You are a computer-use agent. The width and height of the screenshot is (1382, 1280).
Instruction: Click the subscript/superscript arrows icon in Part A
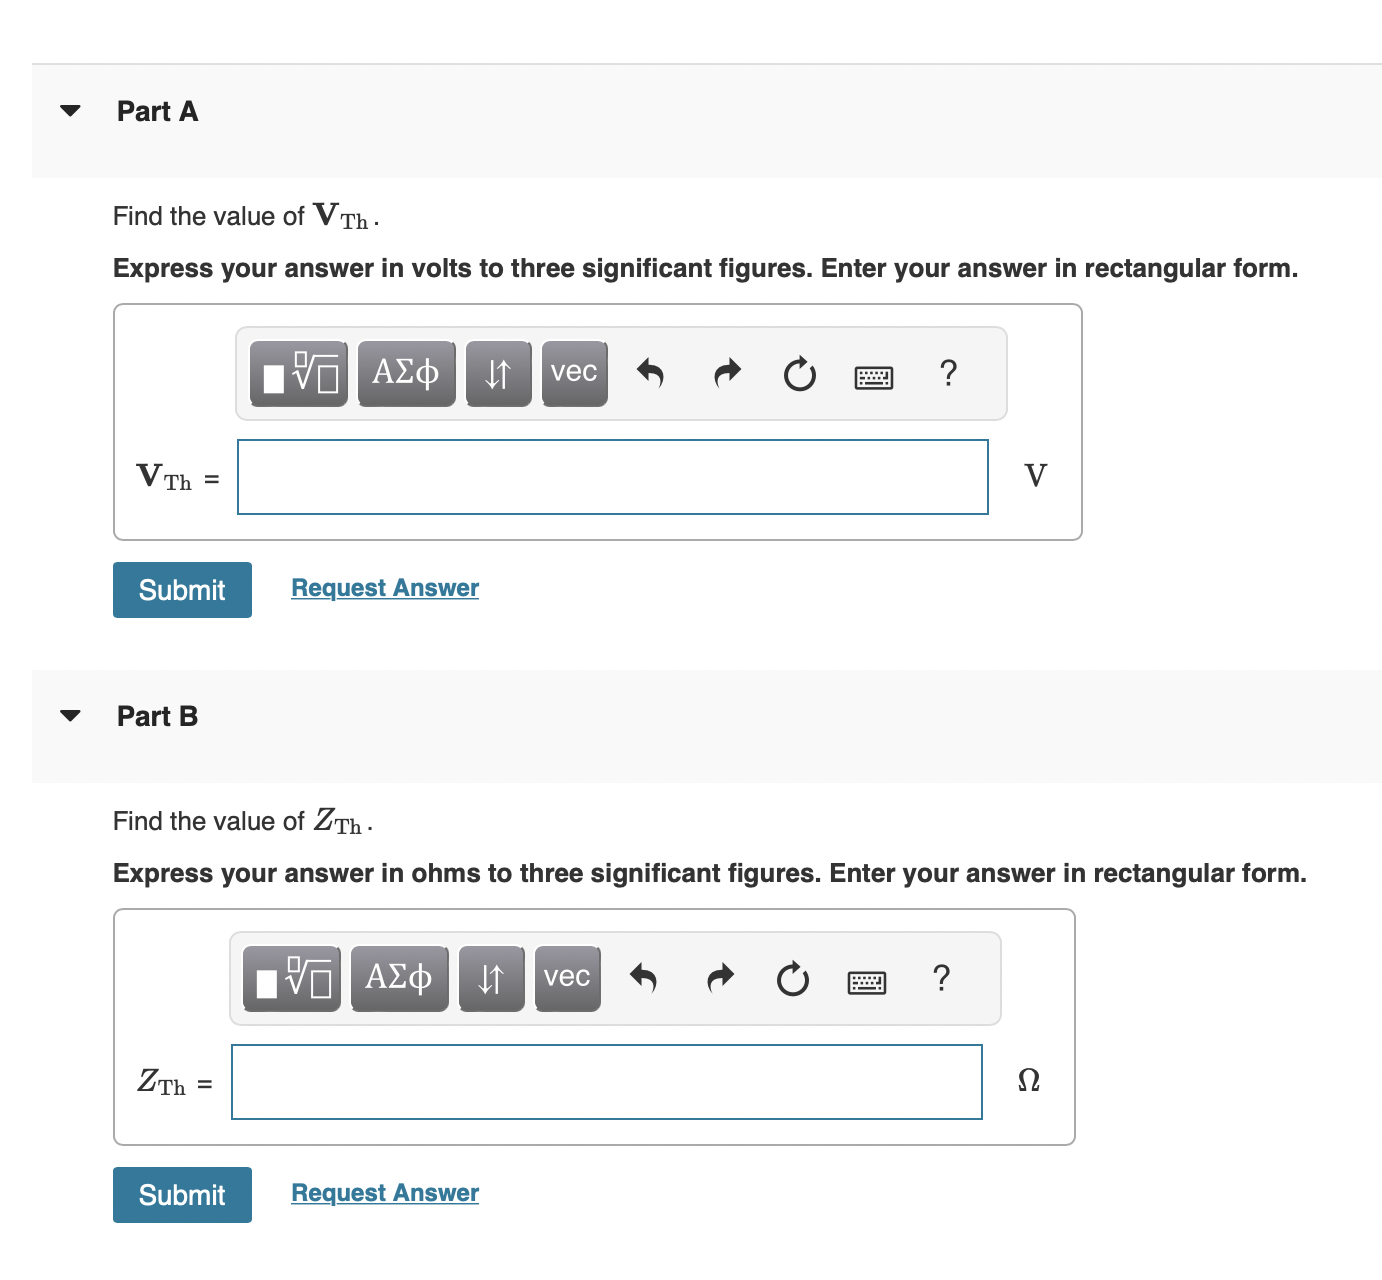pyautogui.click(x=498, y=372)
